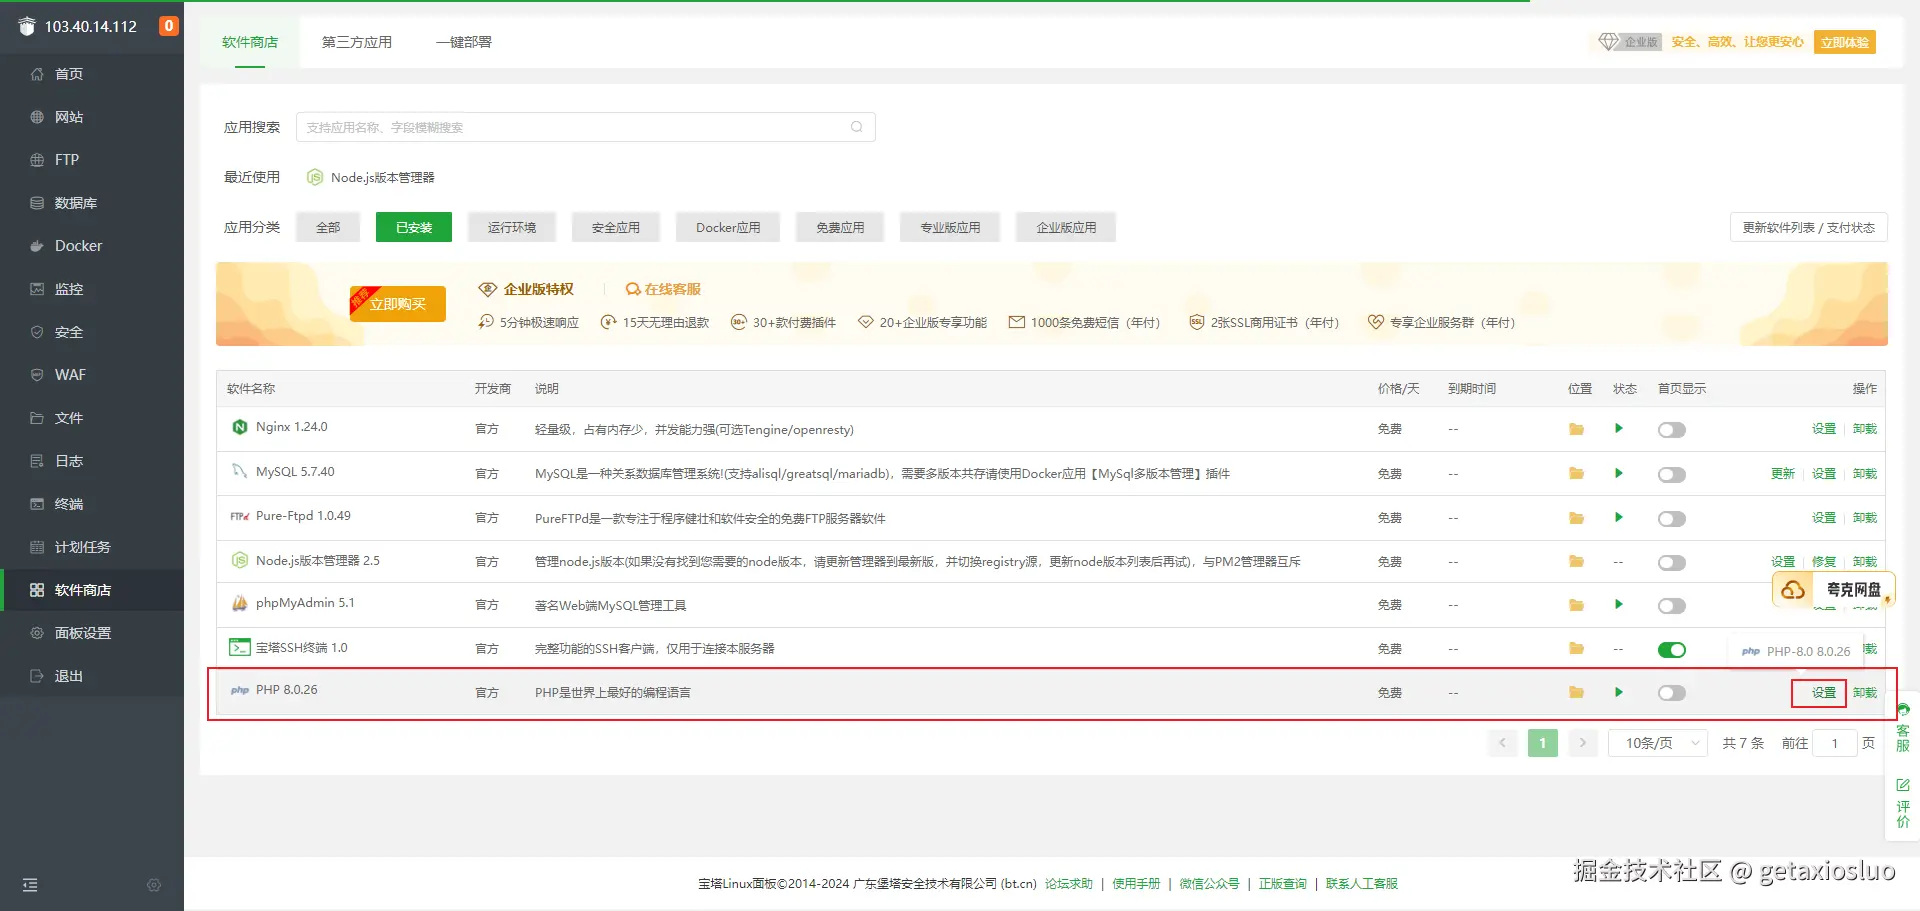The width and height of the screenshot is (1920, 911).
Task: Open the PHP 8.0.26 install folder icon
Action: 1576,692
